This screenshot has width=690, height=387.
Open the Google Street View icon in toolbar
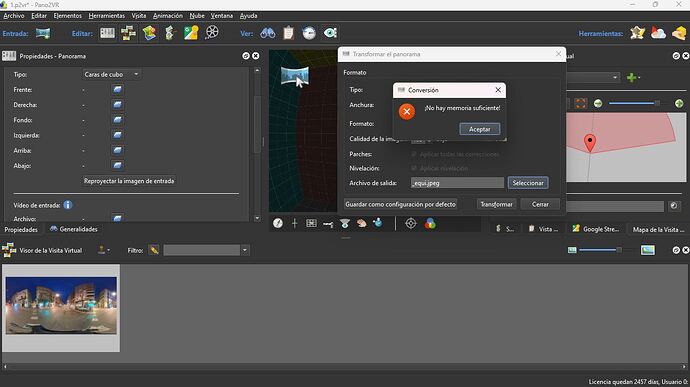click(x=191, y=33)
